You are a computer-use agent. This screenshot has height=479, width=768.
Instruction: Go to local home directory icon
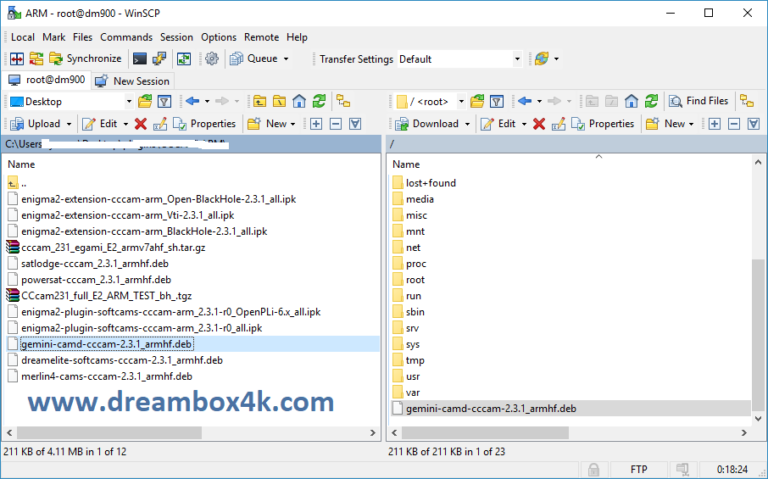tap(299, 101)
